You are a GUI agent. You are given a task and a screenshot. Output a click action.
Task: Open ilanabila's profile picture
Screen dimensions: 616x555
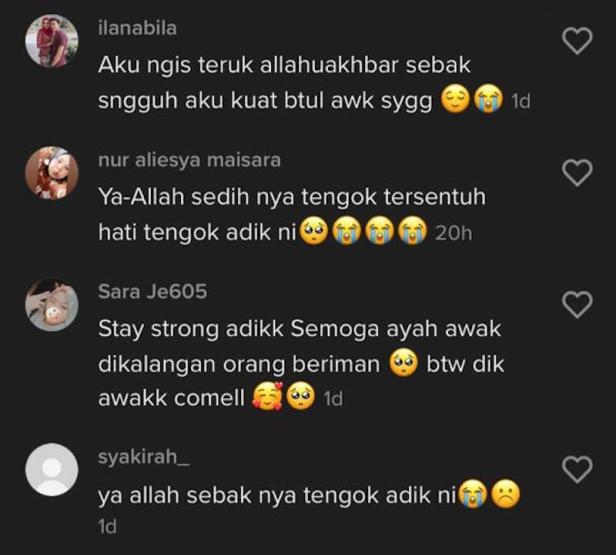pyautogui.click(x=52, y=41)
